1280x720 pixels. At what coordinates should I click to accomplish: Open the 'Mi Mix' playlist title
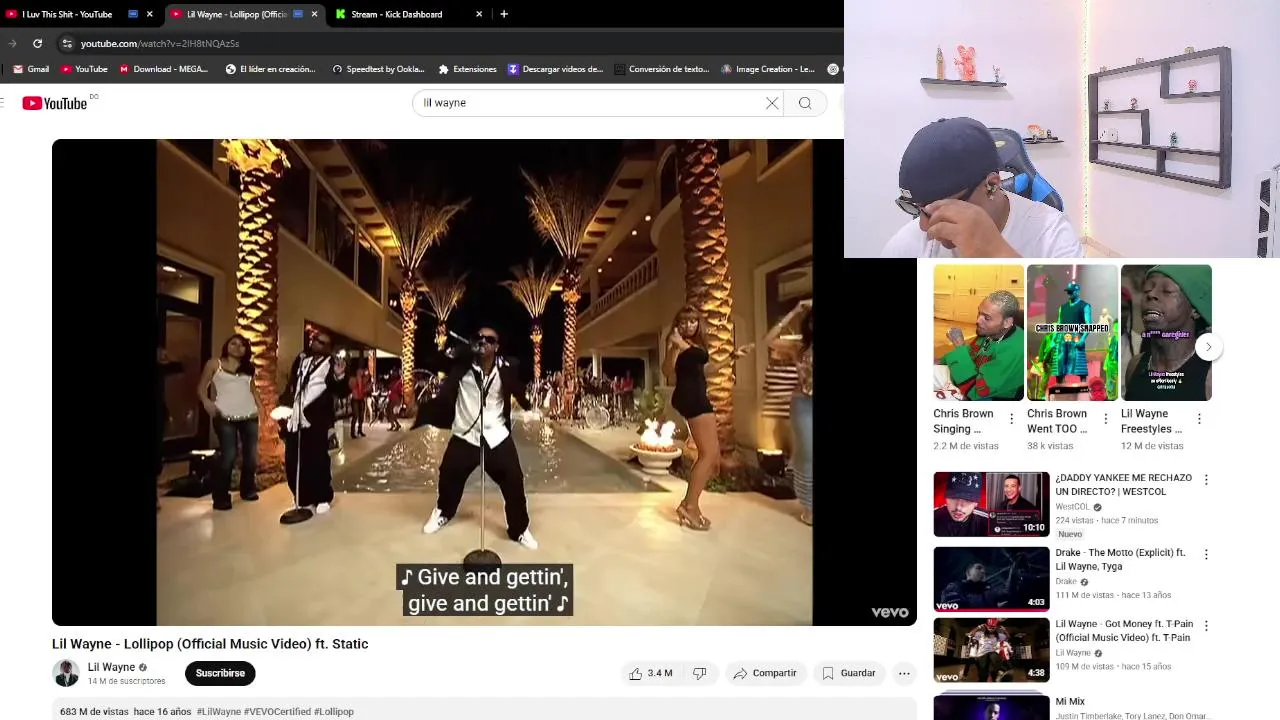pos(1070,701)
